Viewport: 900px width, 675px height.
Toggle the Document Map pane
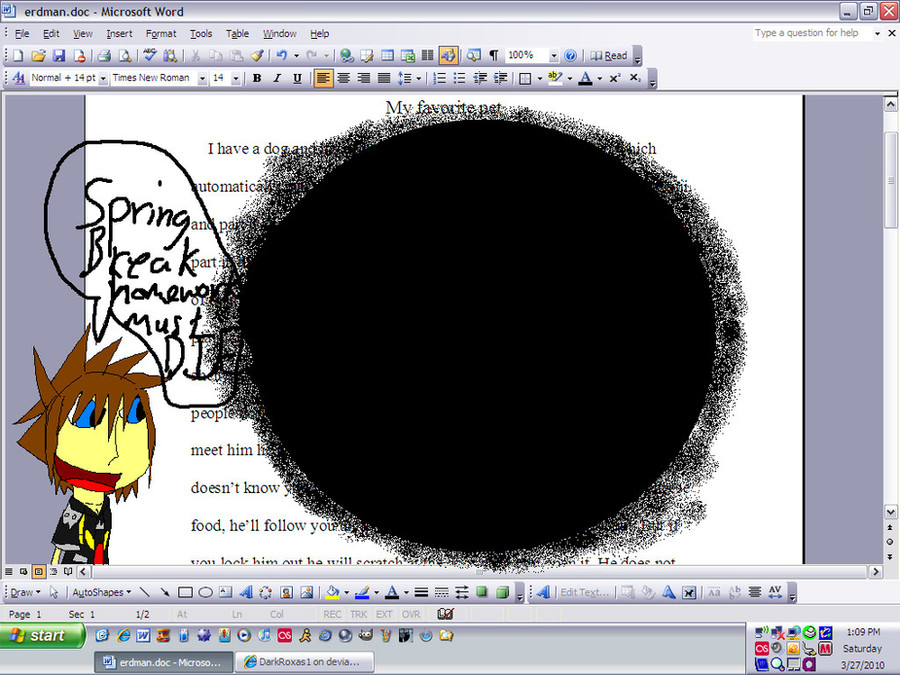pos(474,56)
